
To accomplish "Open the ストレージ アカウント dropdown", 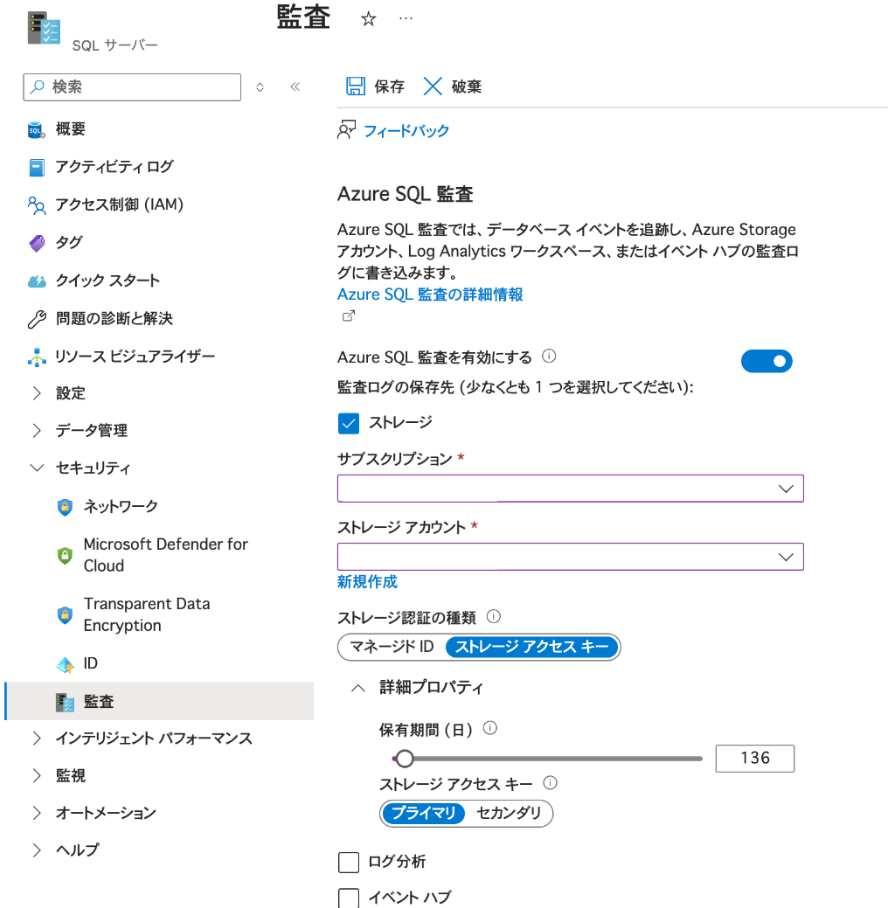I will pyautogui.click(x=570, y=556).
